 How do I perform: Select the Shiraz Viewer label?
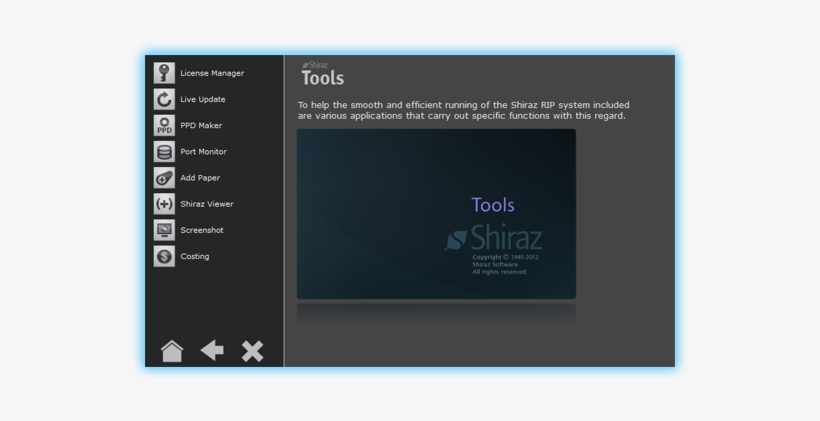pyautogui.click(x=207, y=204)
